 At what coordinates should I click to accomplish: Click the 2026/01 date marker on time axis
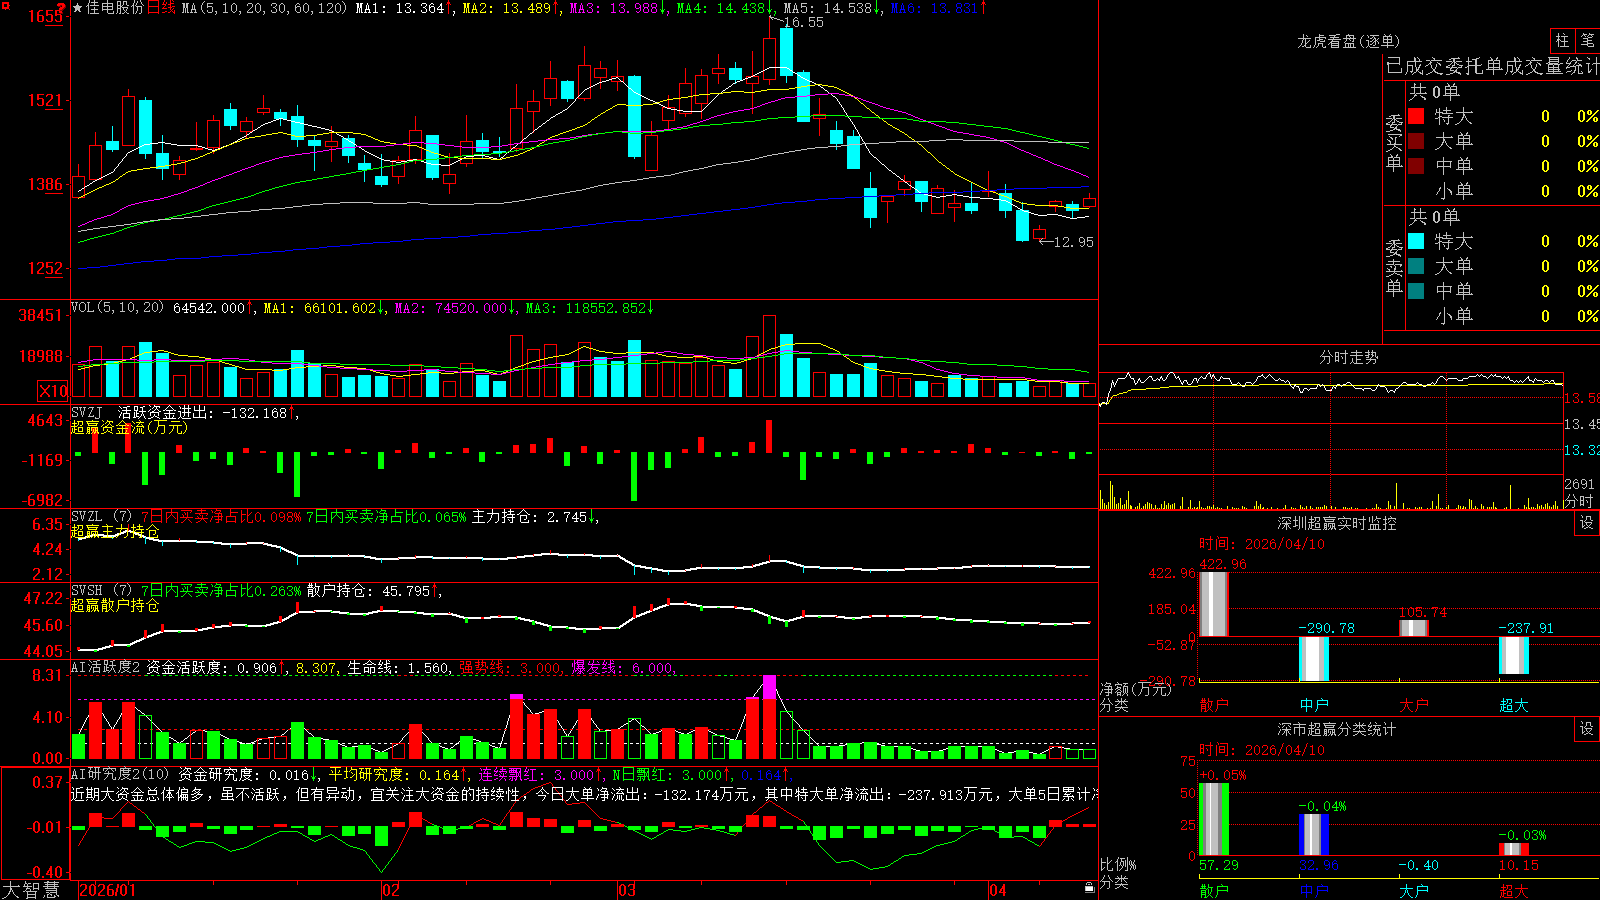[x=107, y=890]
